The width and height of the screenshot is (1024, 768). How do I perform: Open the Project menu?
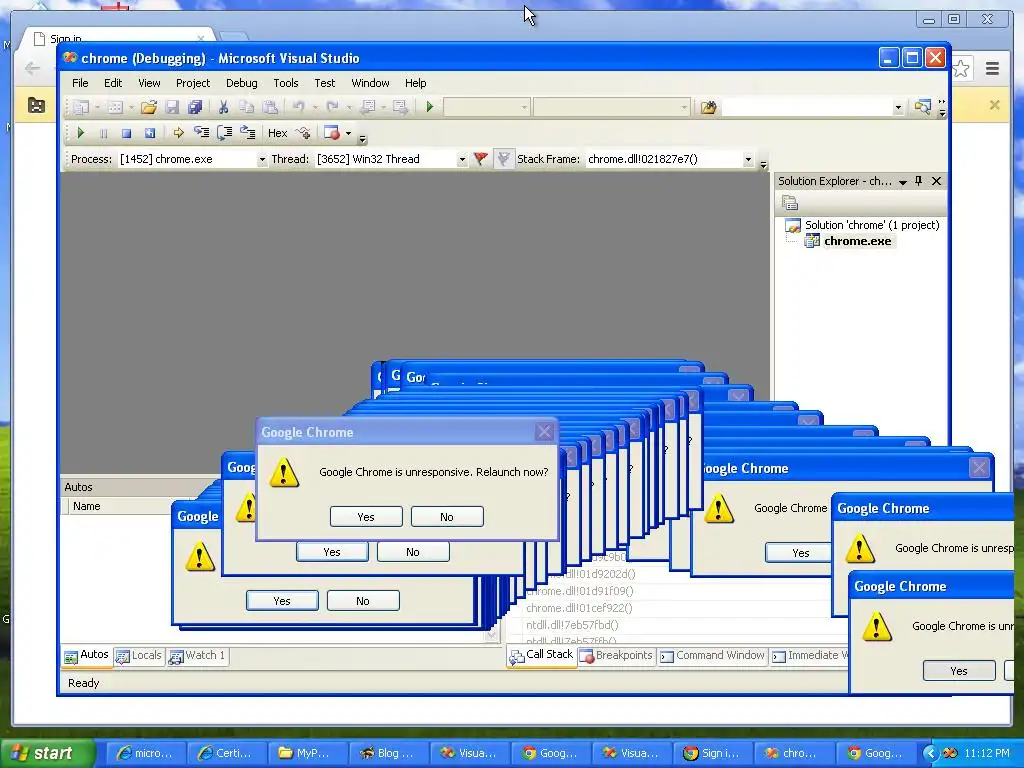click(193, 83)
